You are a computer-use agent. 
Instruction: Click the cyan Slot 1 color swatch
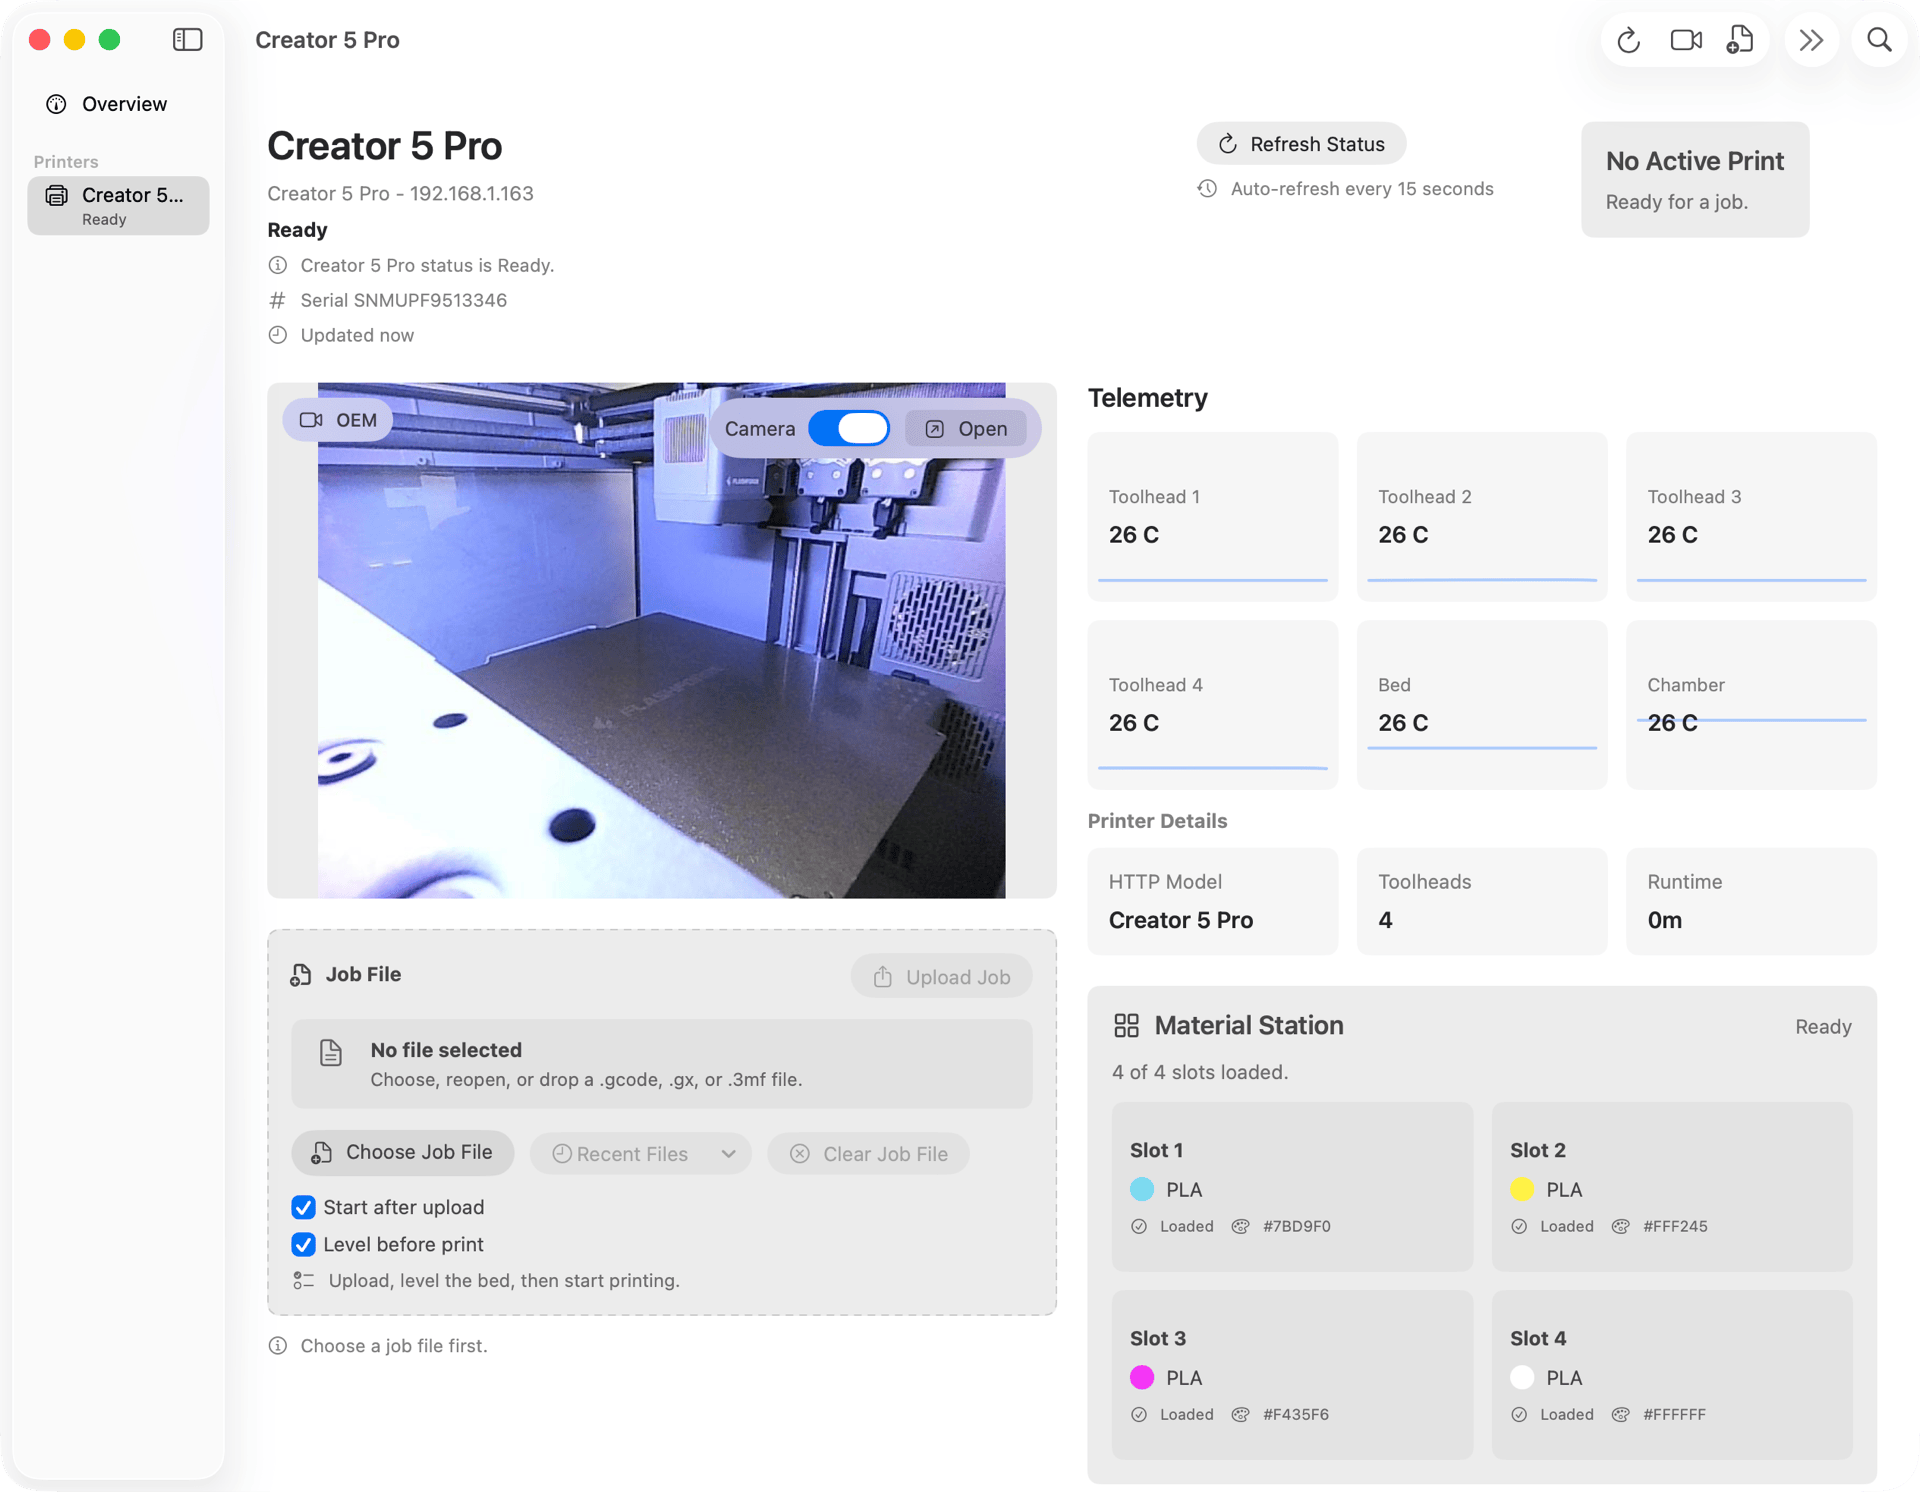(x=1142, y=1190)
